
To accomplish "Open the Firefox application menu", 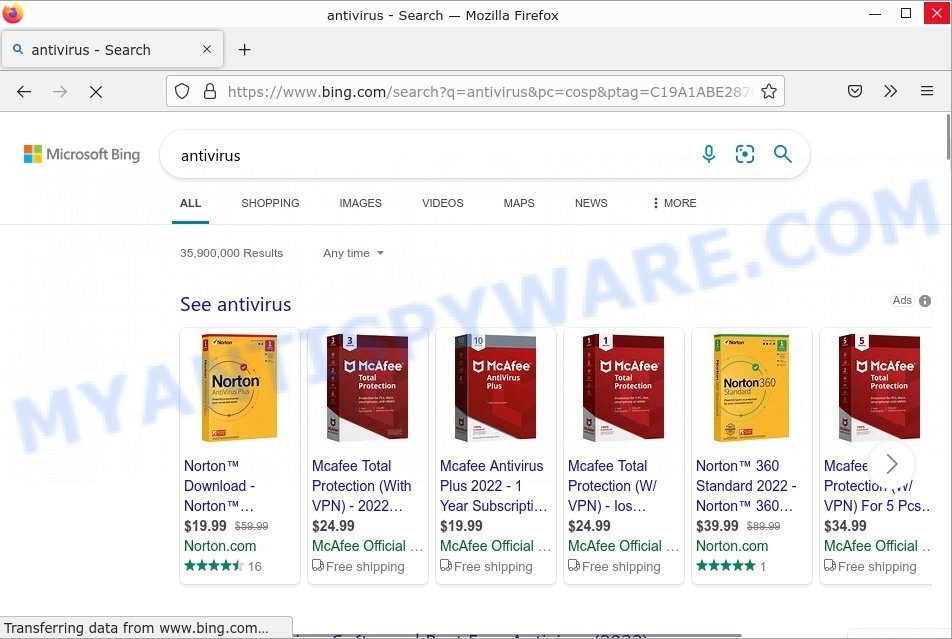I will click(x=926, y=91).
